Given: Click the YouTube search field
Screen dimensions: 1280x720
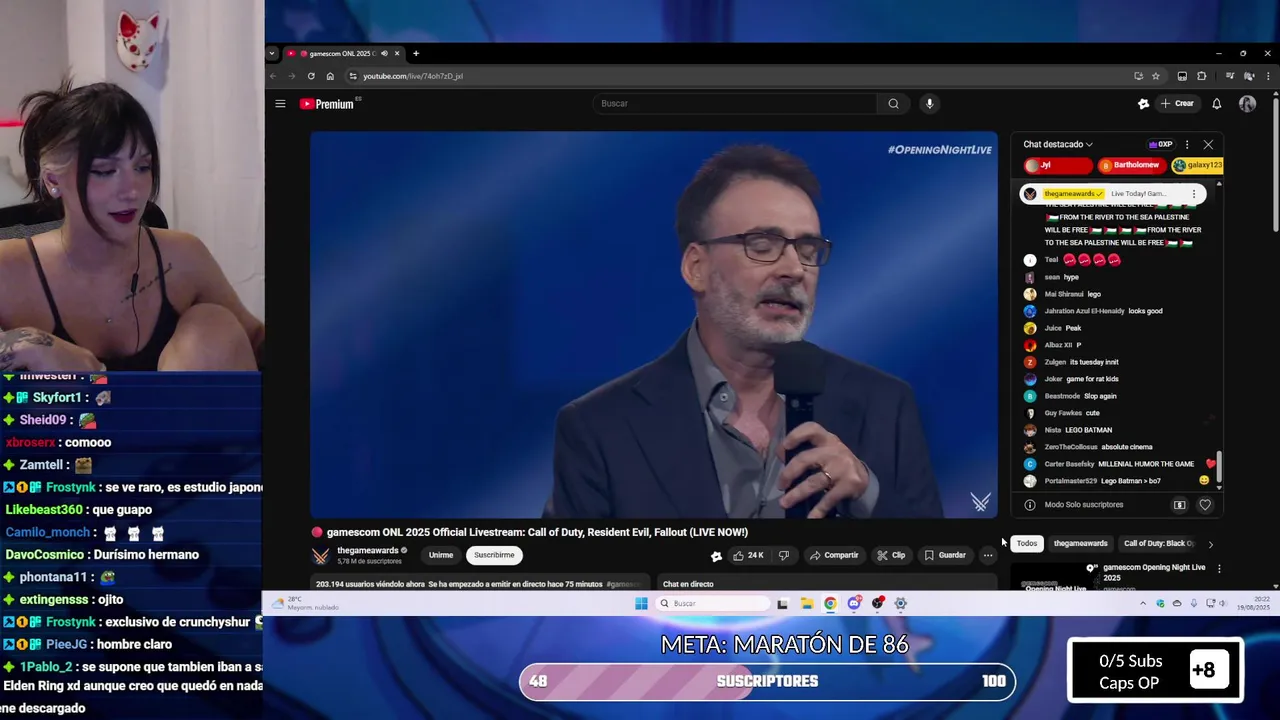Looking at the screenshot, I should (x=737, y=104).
